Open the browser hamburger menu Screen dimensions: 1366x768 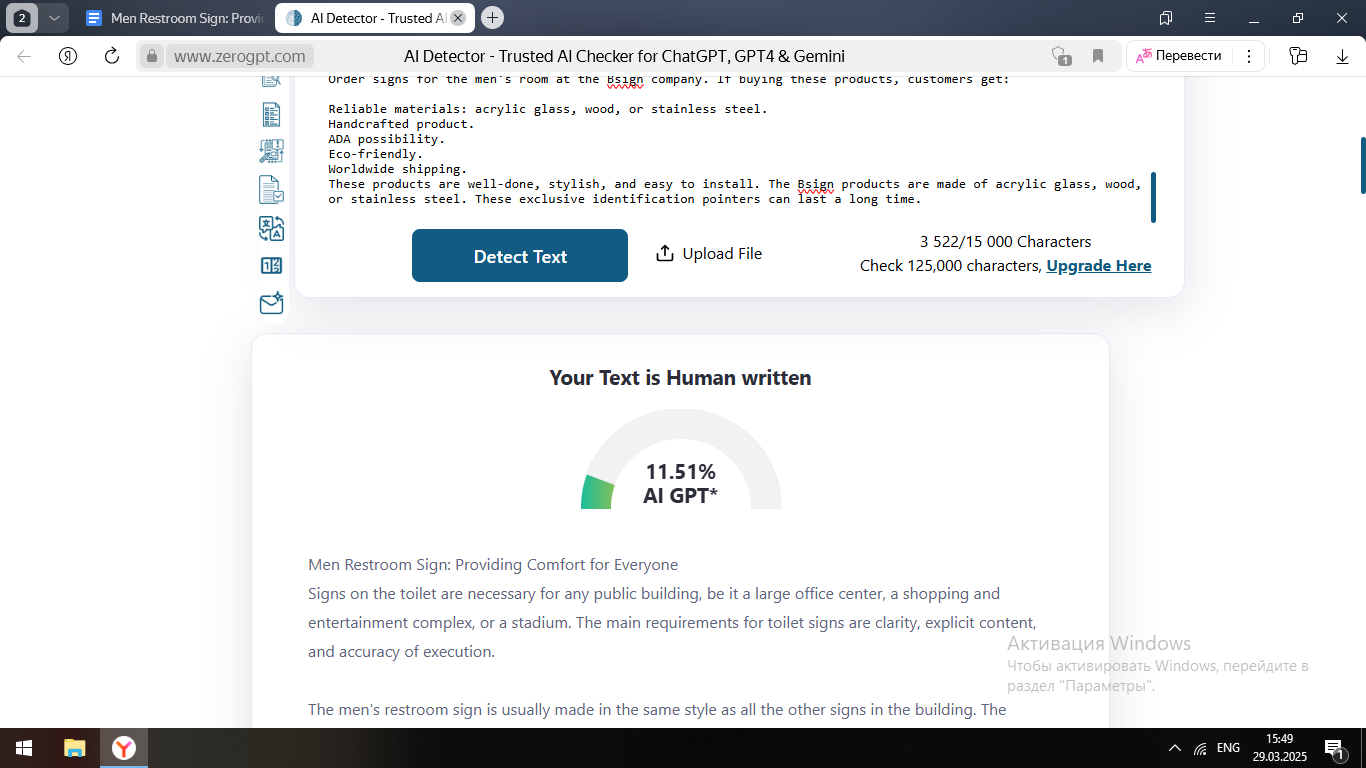coord(1210,18)
